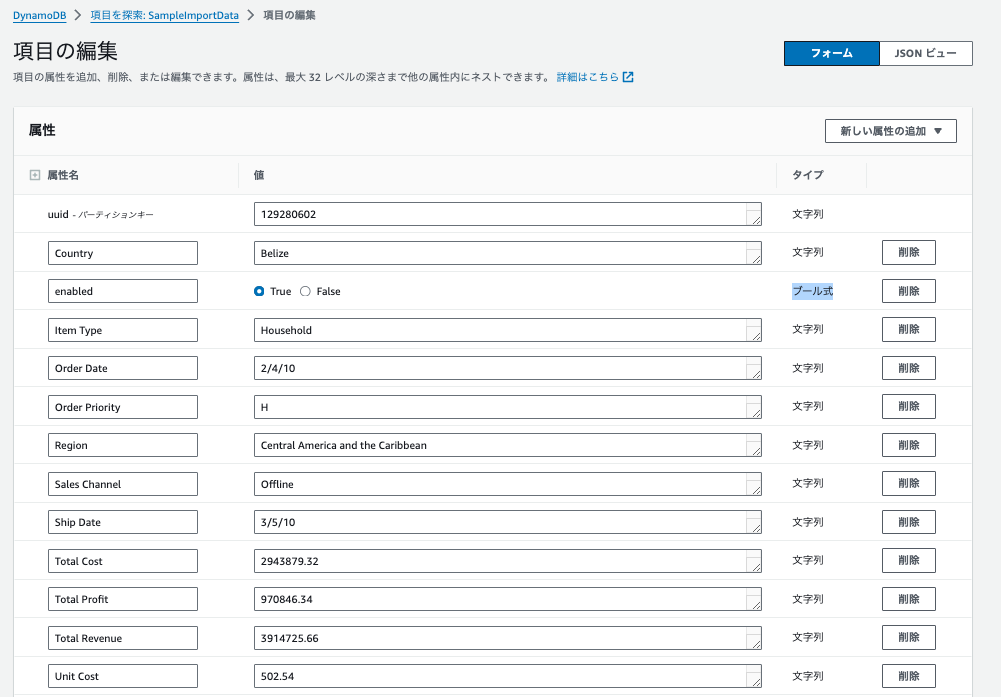Click the expand-all icon beside 属性名 header
Viewport: 1001px width, 697px height.
pos(35,175)
